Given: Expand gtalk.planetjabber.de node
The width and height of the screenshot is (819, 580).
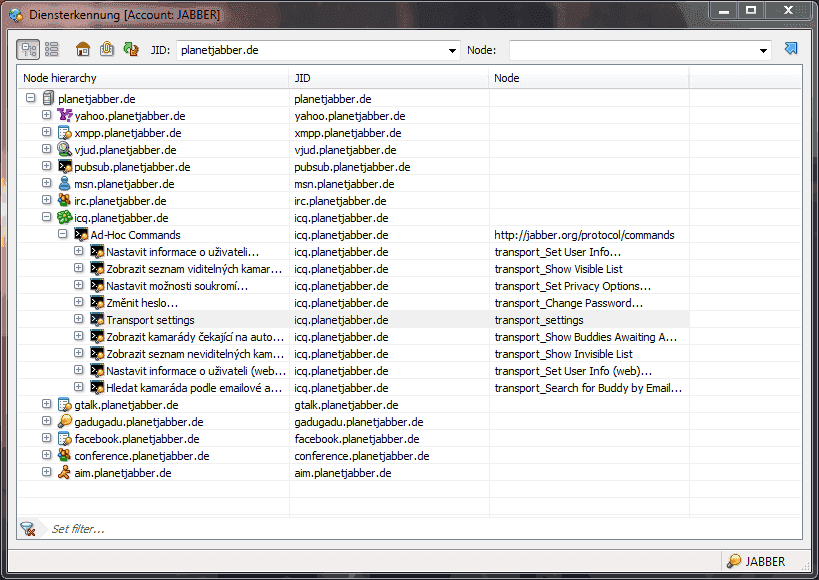Looking at the screenshot, I should coord(46,404).
